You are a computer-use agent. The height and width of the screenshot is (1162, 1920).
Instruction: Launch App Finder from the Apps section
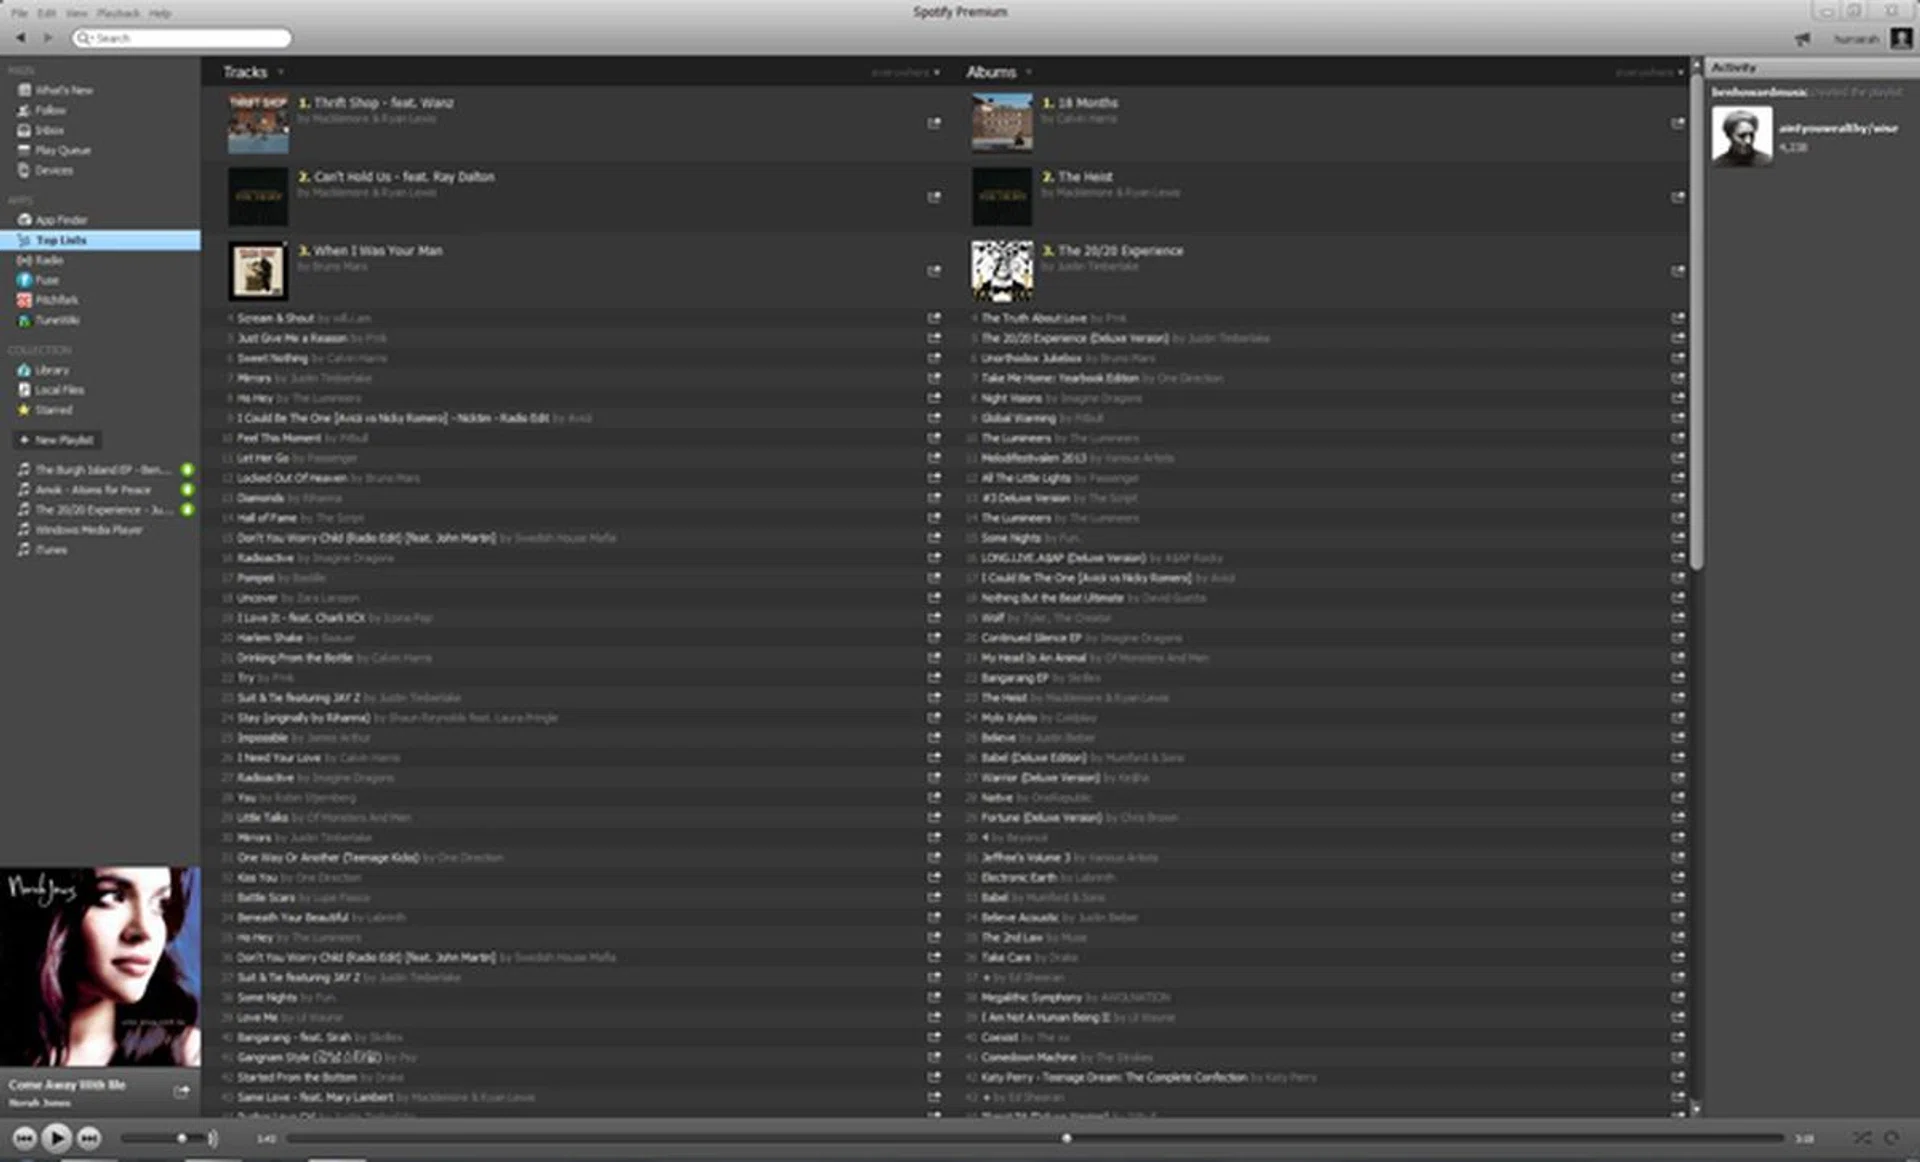[x=61, y=219]
